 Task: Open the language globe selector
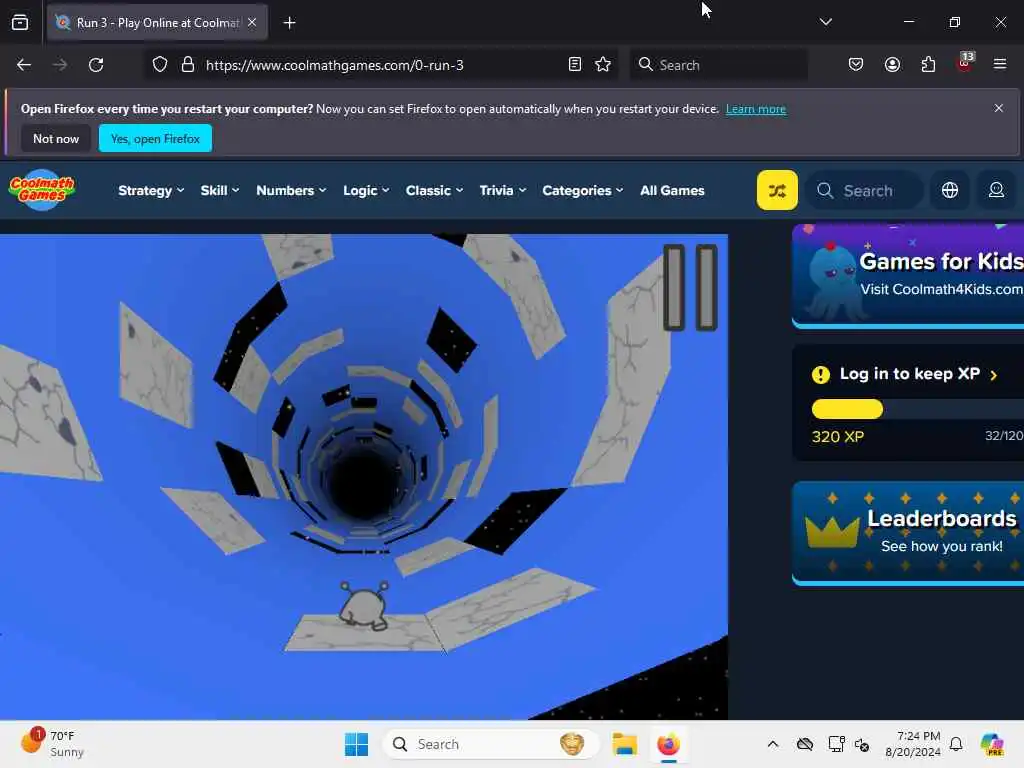950,190
